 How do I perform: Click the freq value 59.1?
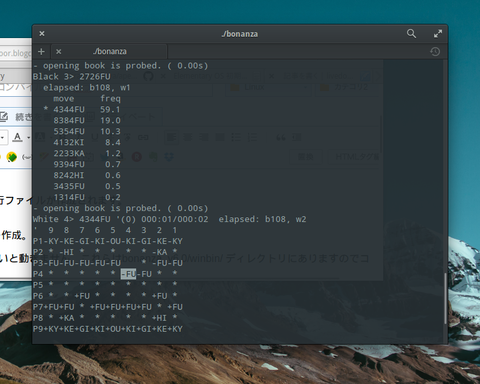(x=110, y=109)
